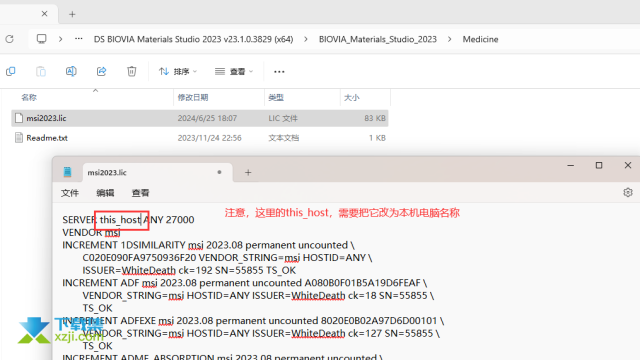Open the more options ellipsis in Explorer toolbar
The image size is (640, 360).
pyautogui.click(x=279, y=72)
